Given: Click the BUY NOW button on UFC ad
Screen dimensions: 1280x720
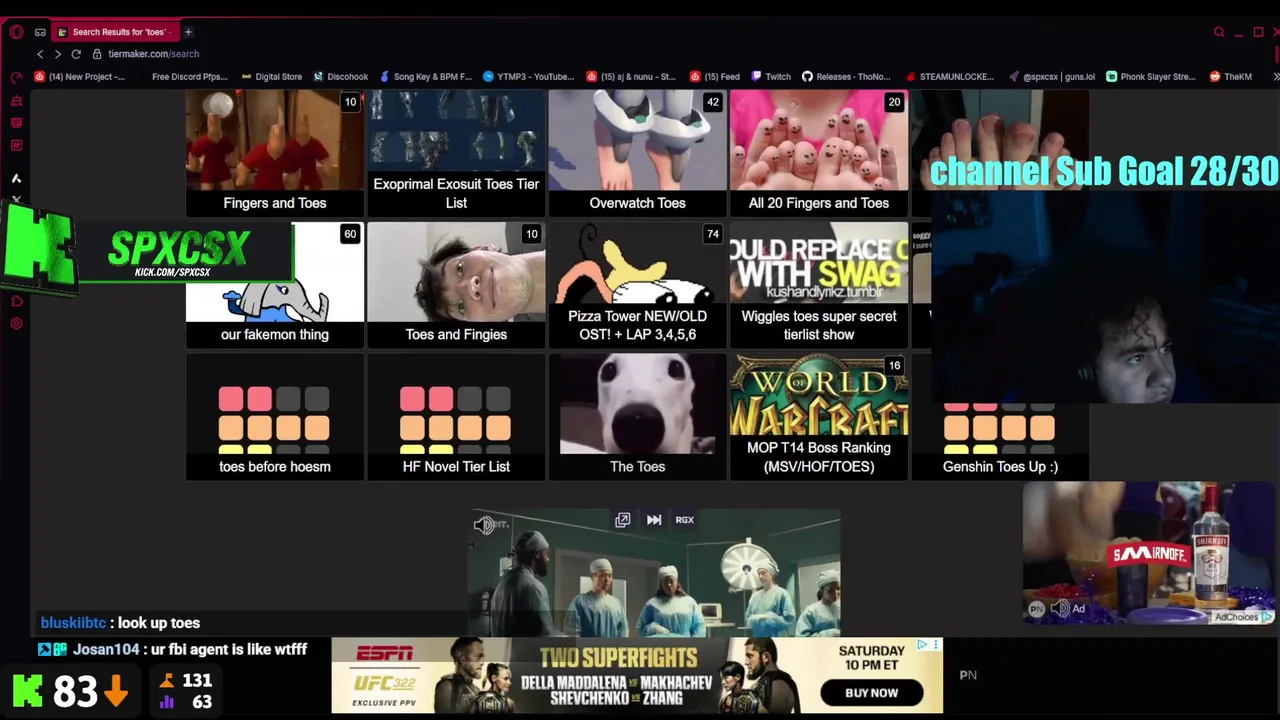Looking at the screenshot, I should pos(871,692).
